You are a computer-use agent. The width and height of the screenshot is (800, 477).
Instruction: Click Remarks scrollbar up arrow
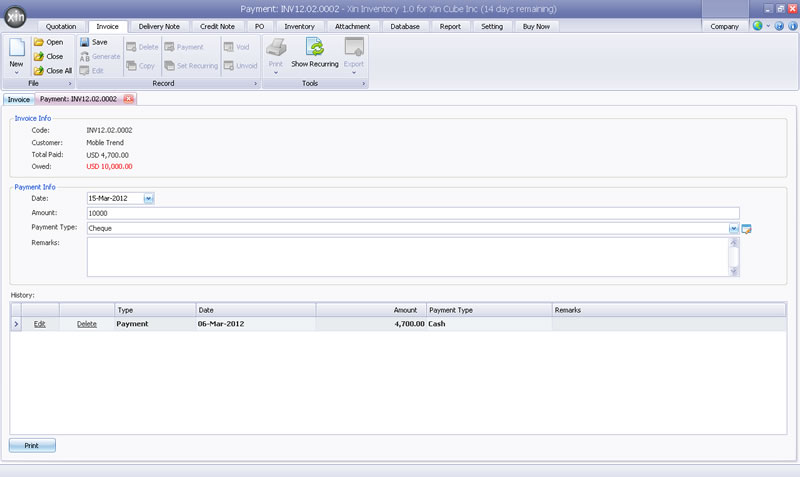click(734, 243)
